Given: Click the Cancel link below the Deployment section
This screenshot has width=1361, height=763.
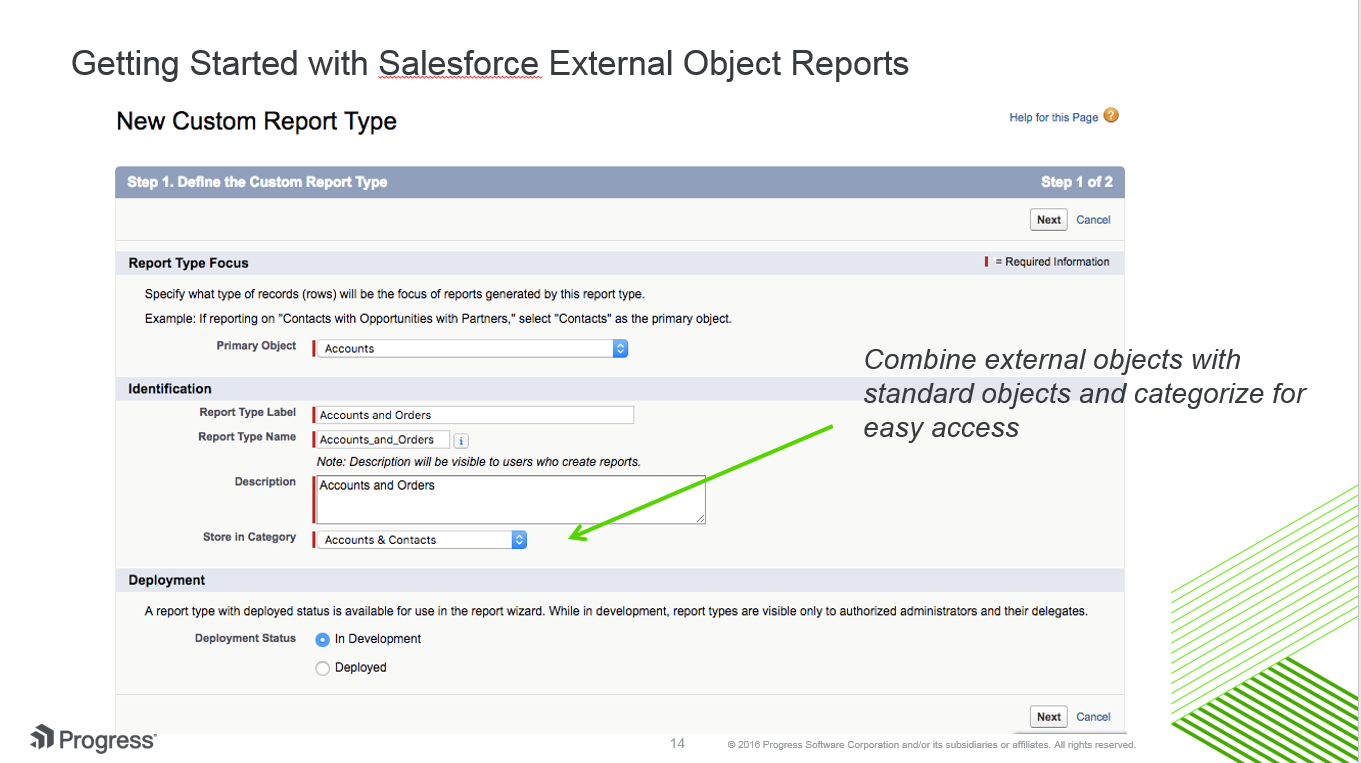Looking at the screenshot, I should [1093, 717].
